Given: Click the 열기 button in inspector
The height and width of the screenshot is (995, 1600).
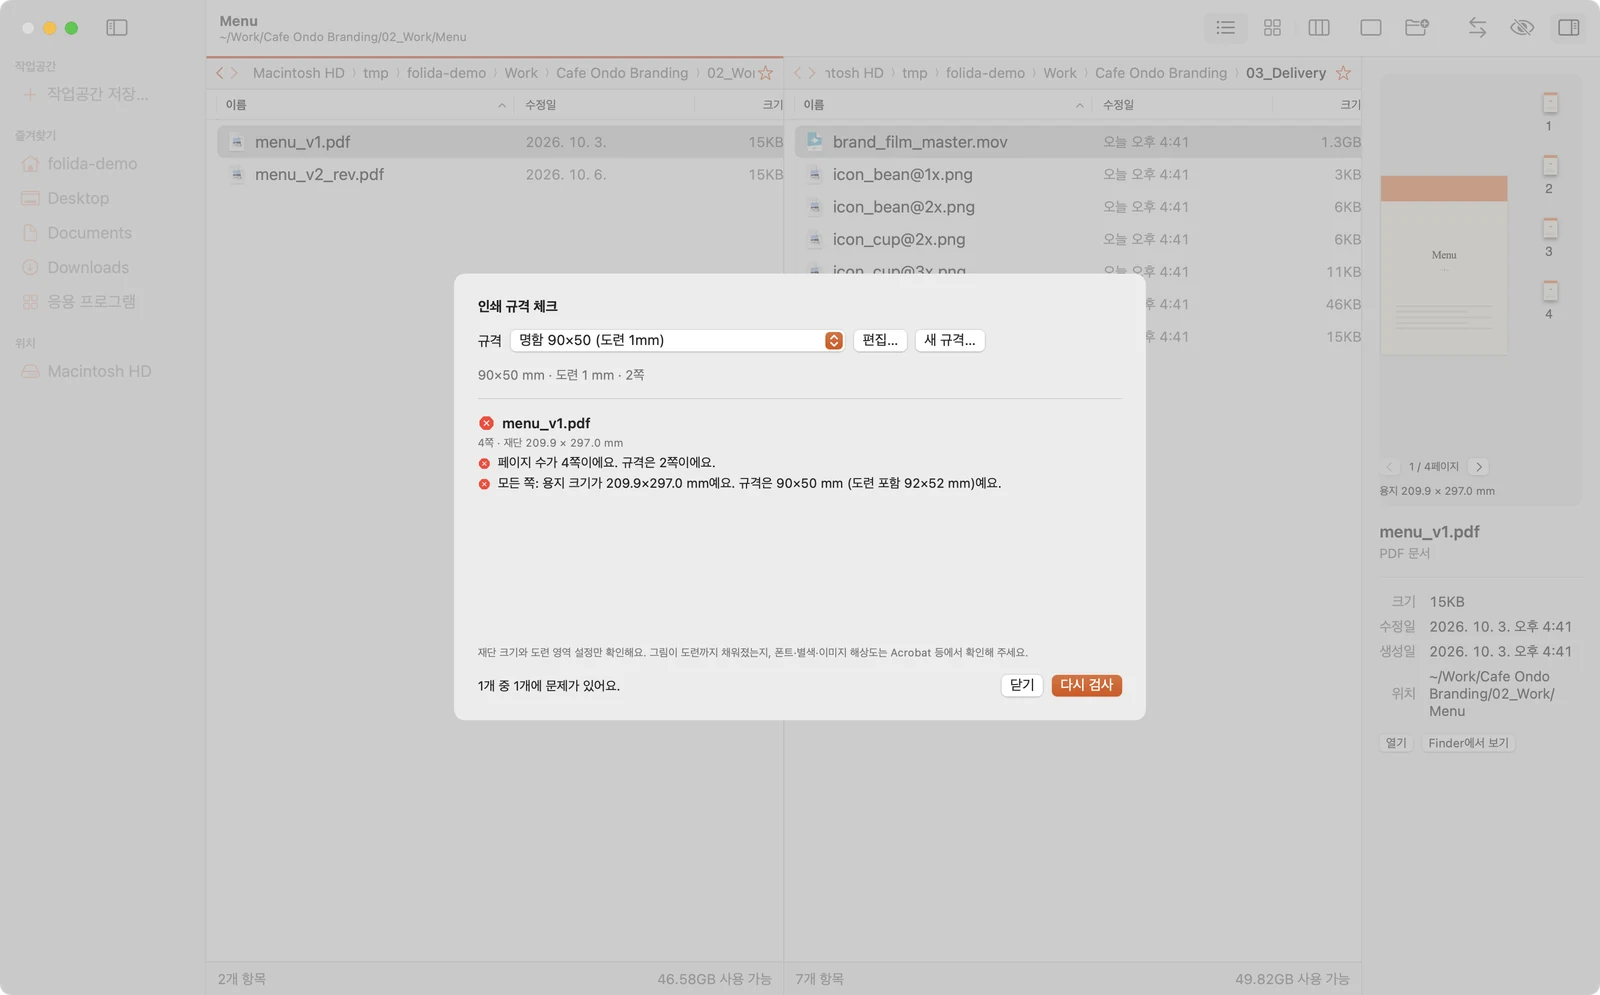Looking at the screenshot, I should tap(1396, 743).
